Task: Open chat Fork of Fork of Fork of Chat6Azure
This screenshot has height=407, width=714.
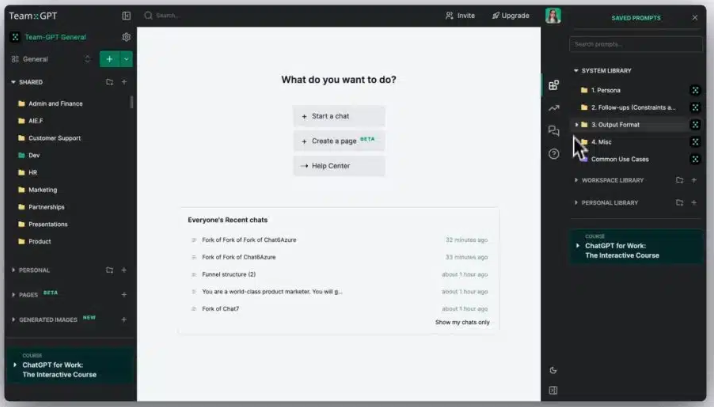Action: (249, 240)
